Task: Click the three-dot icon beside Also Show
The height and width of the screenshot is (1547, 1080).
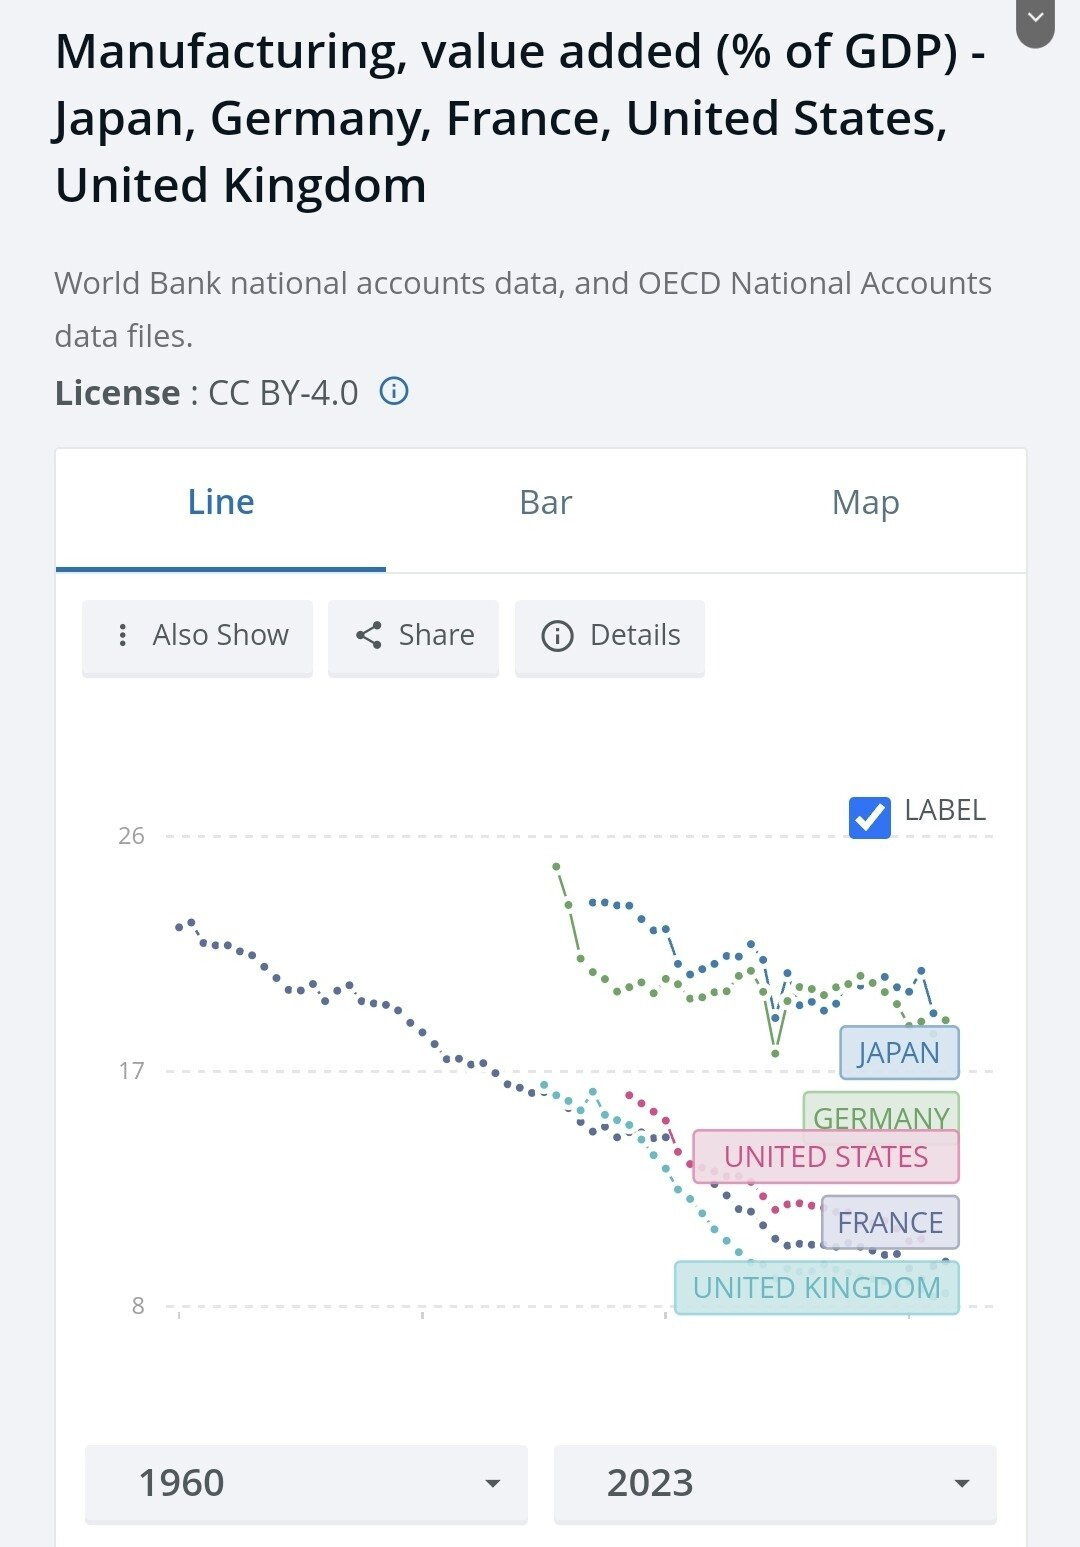Action: (x=122, y=635)
